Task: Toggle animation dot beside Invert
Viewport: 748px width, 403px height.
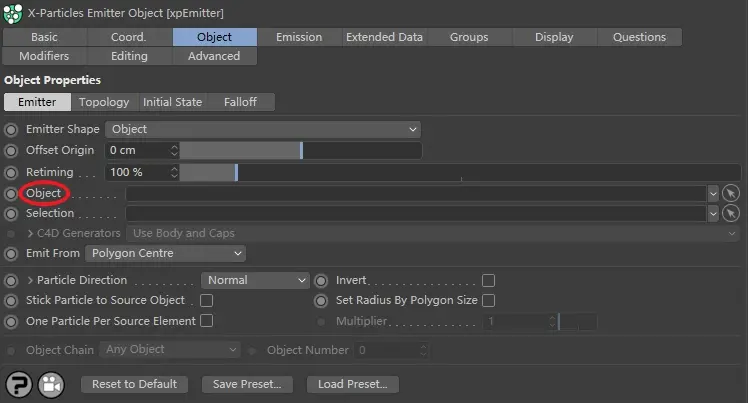Action: pos(321,281)
